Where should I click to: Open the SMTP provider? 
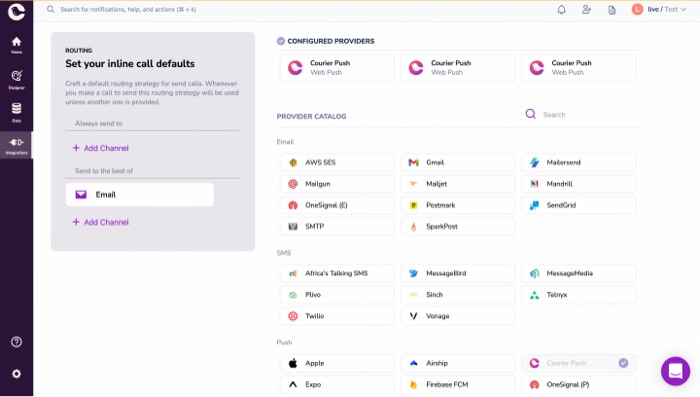tap(337, 226)
